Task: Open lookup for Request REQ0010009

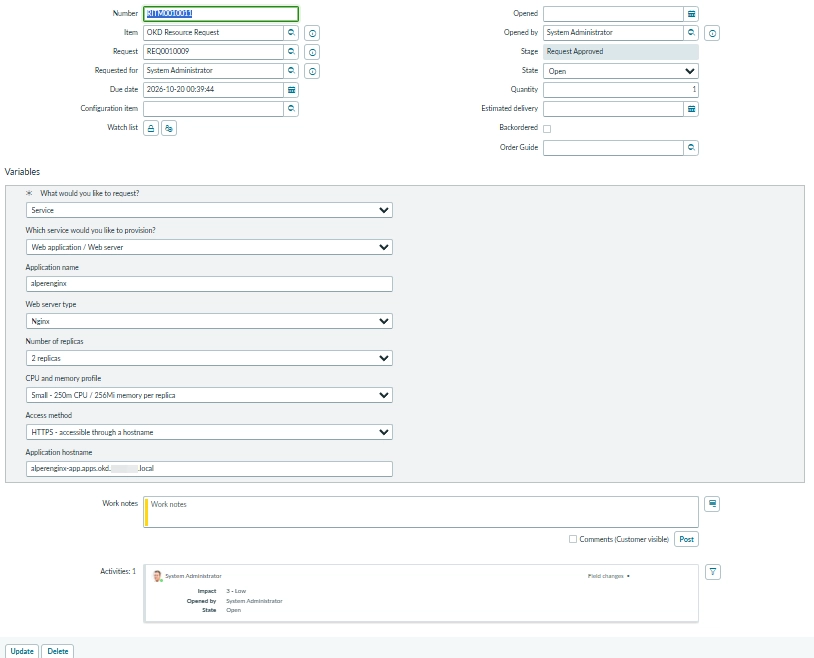Action: [291, 52]
